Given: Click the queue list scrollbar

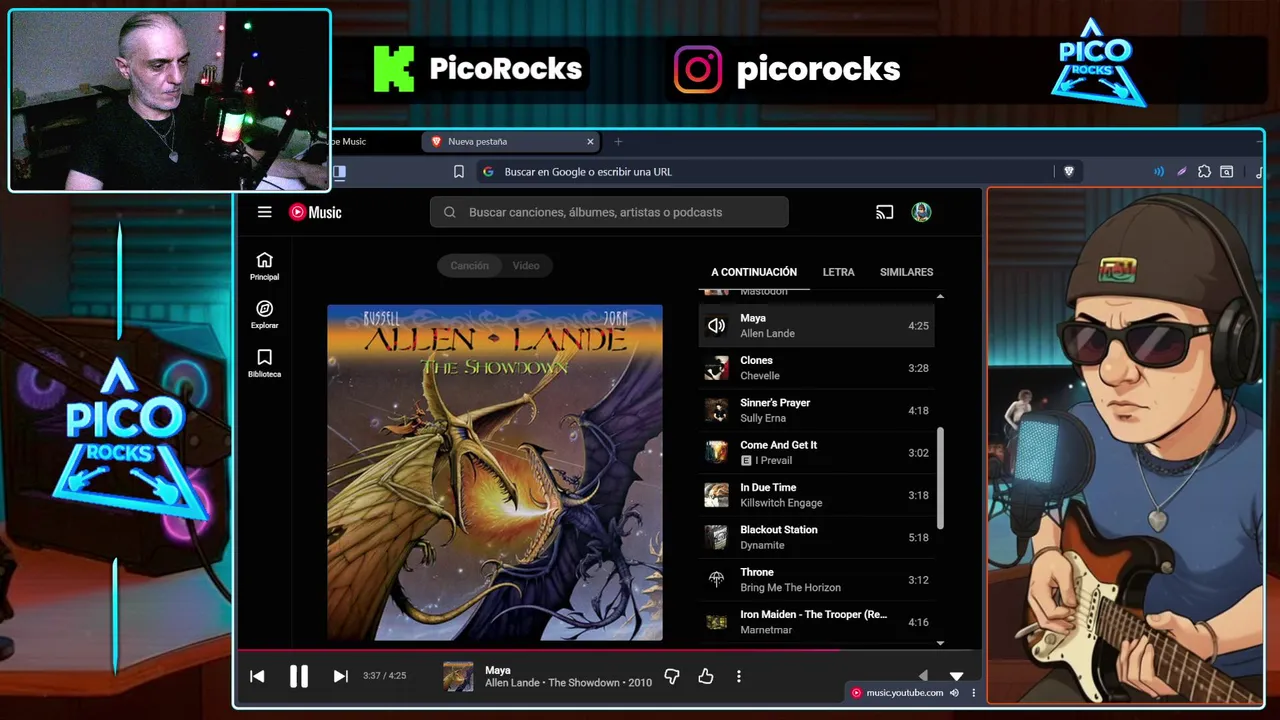Looking at the screenshot, I should coord(940,478).
